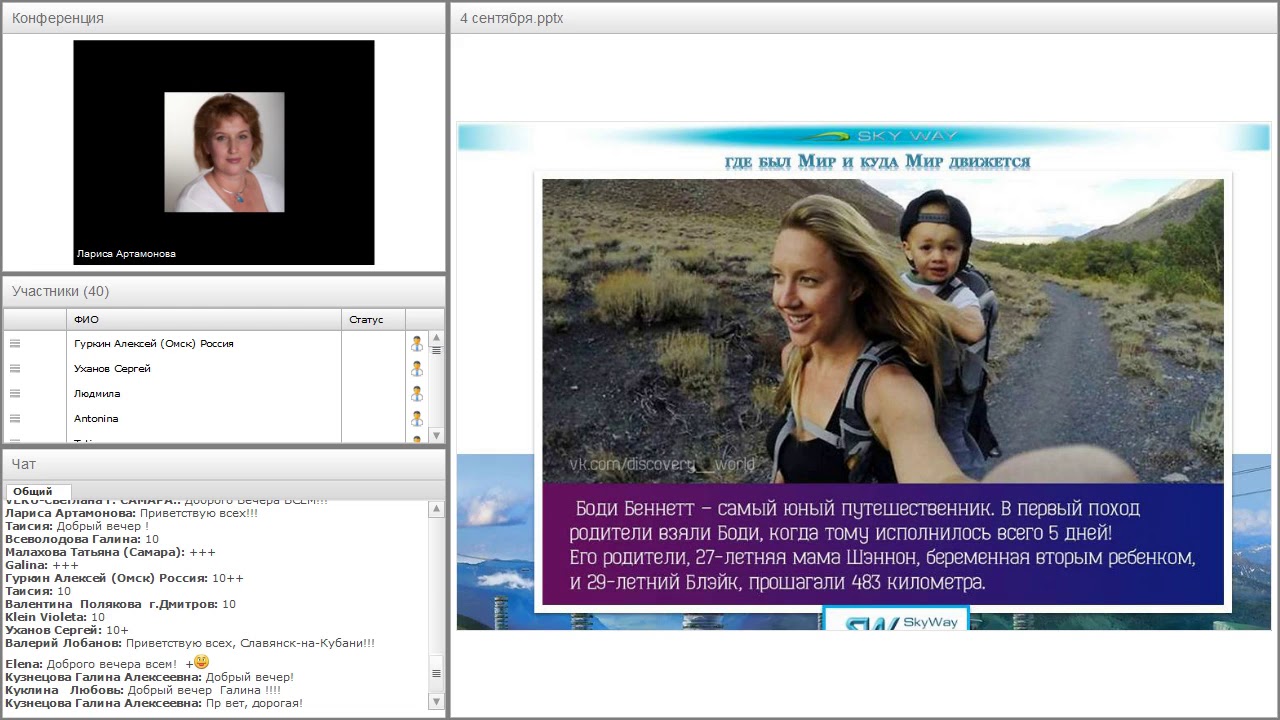Screen dimensions: 1280x720
Task: Click Малахова Татьяна (Самара) chat message
Action: click(110, 552)
